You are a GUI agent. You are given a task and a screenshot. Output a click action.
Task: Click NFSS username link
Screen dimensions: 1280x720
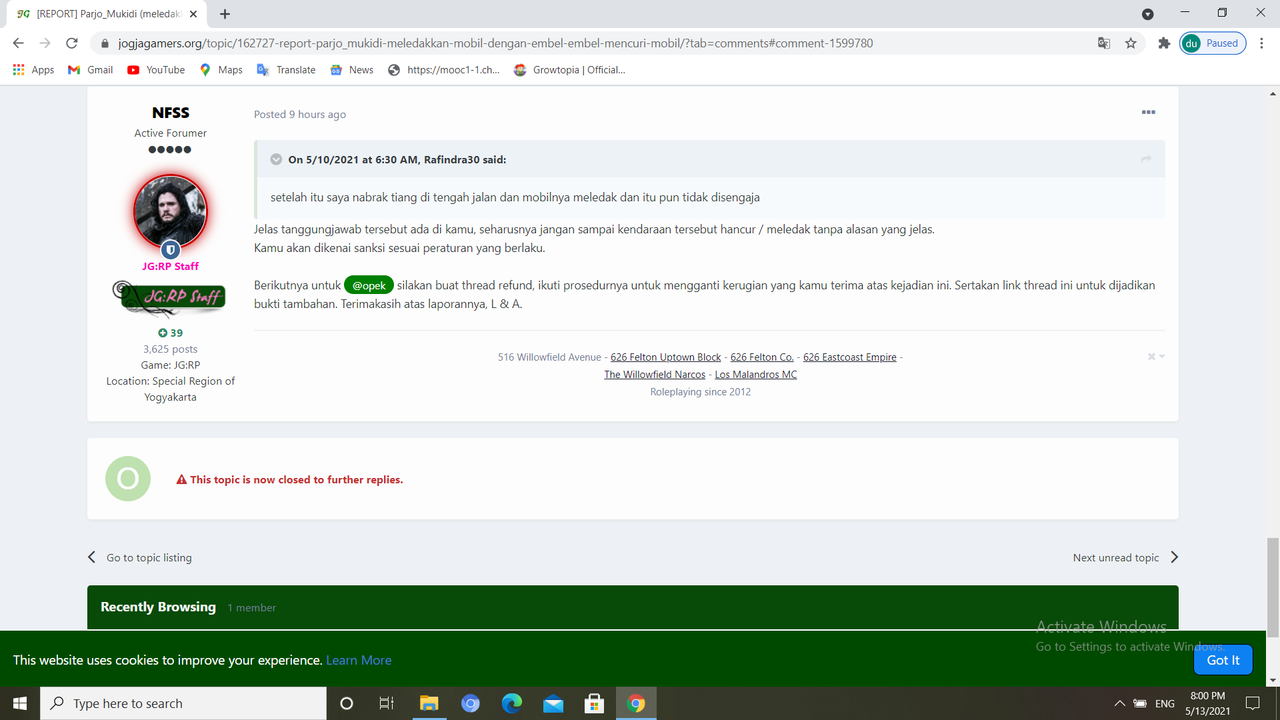click(x=170, y=113)
